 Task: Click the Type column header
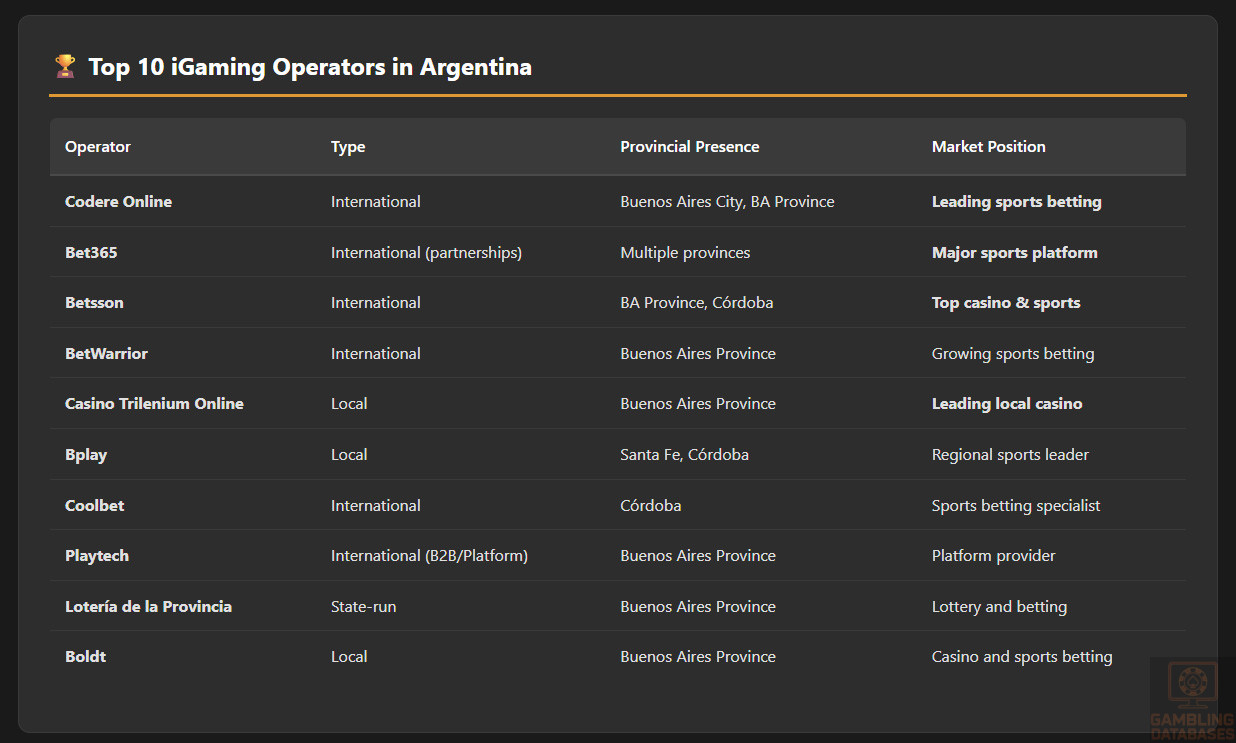coord(348,147)
